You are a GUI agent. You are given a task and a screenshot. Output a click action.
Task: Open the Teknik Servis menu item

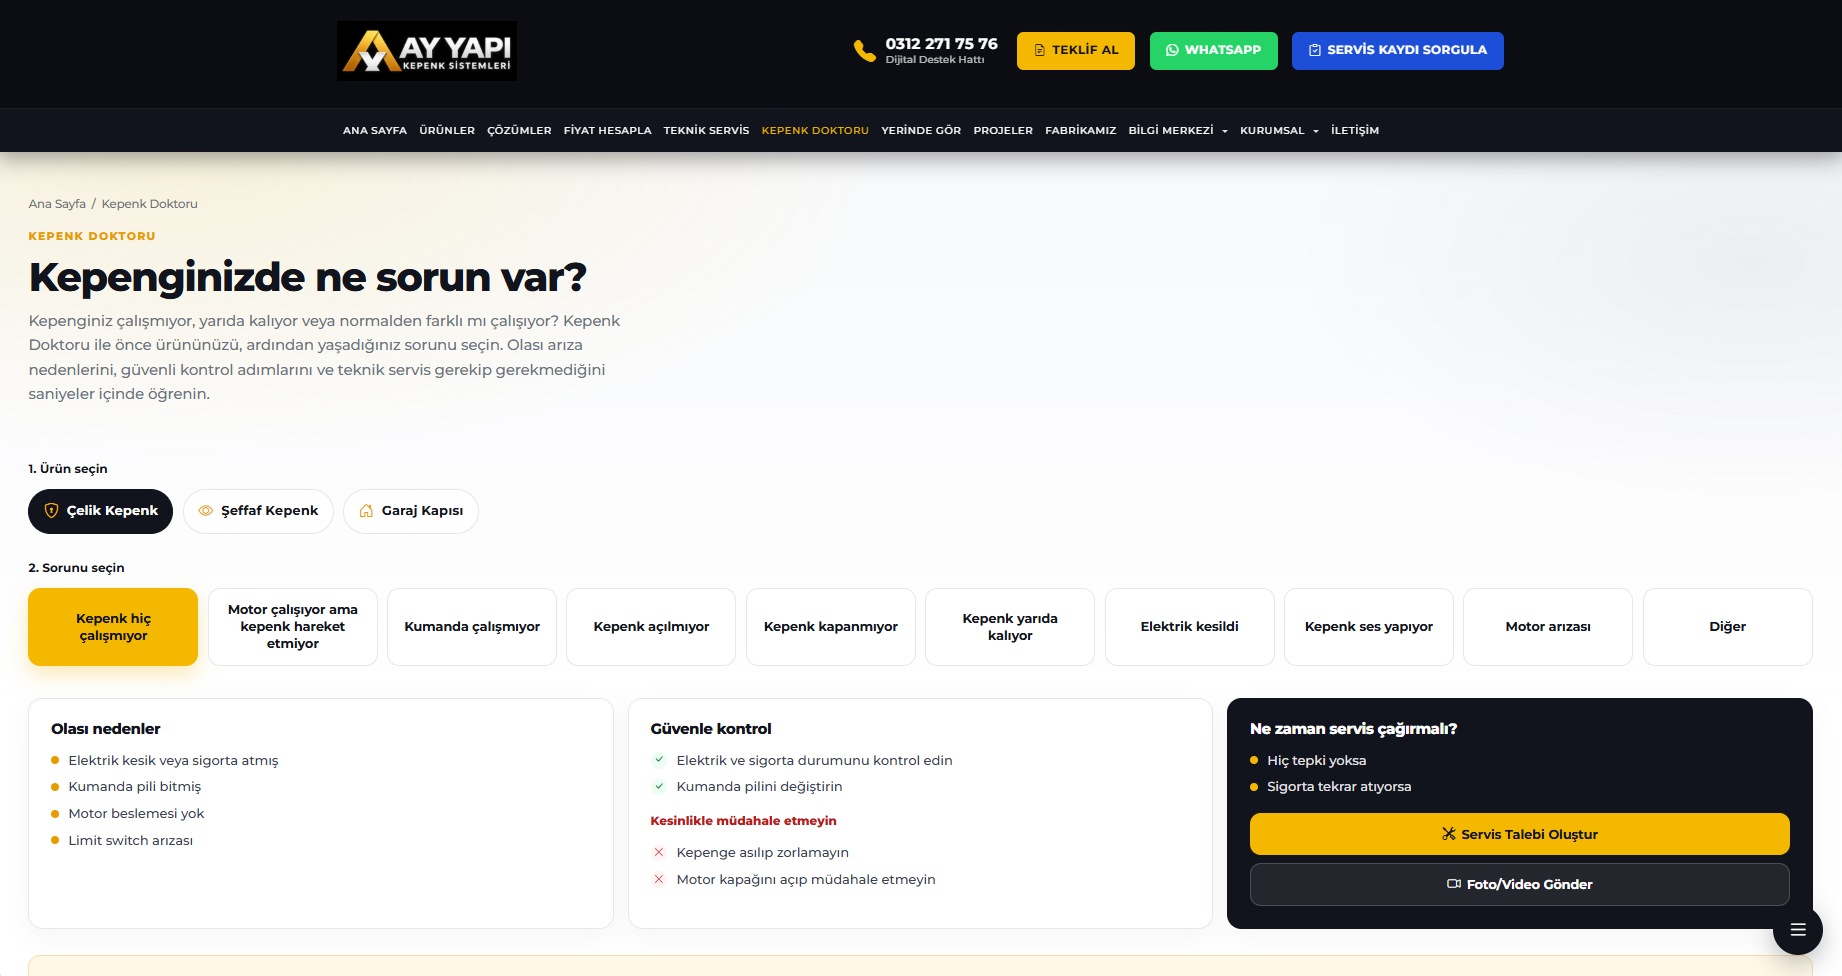[x=706, y=131]
